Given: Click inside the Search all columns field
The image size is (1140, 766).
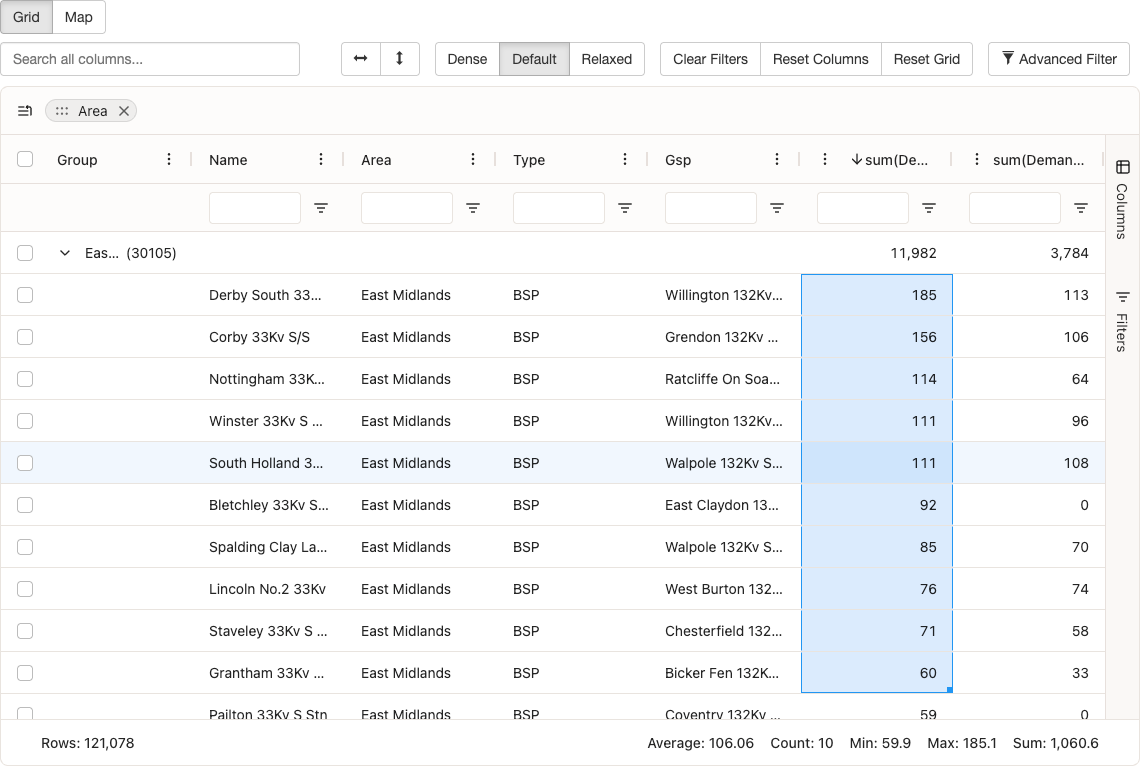Looking at the screenshot, I should 150,59.
